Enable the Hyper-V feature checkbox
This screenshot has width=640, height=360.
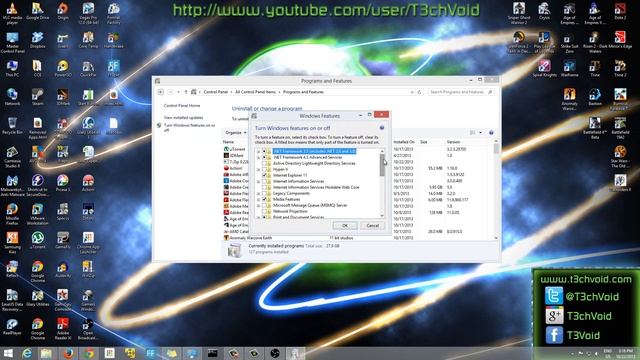264,169
